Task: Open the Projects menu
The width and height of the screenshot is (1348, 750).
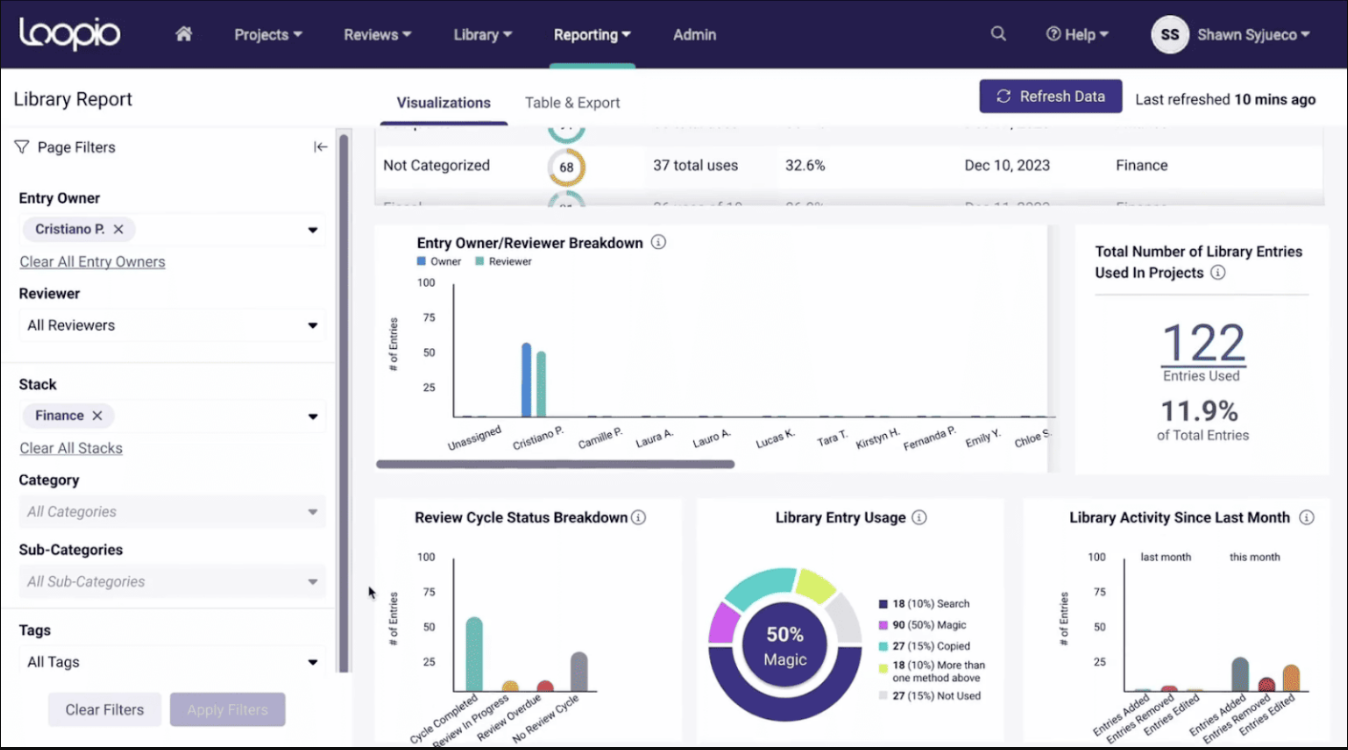Action: pyautogui.click(x=268, y=34)
